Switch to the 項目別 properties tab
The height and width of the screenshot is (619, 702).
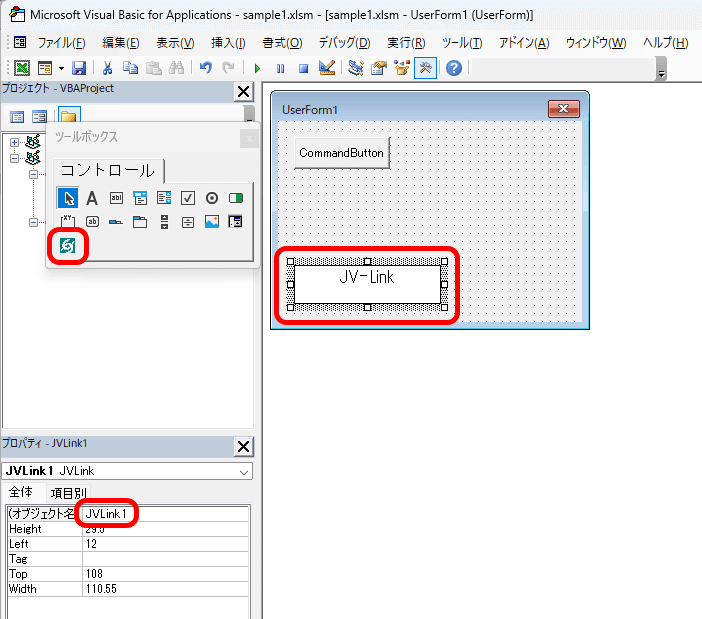pos(68,493)
